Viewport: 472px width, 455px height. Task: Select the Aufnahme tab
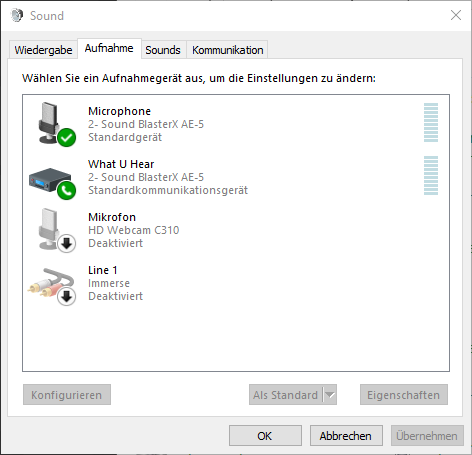[109, 48]
